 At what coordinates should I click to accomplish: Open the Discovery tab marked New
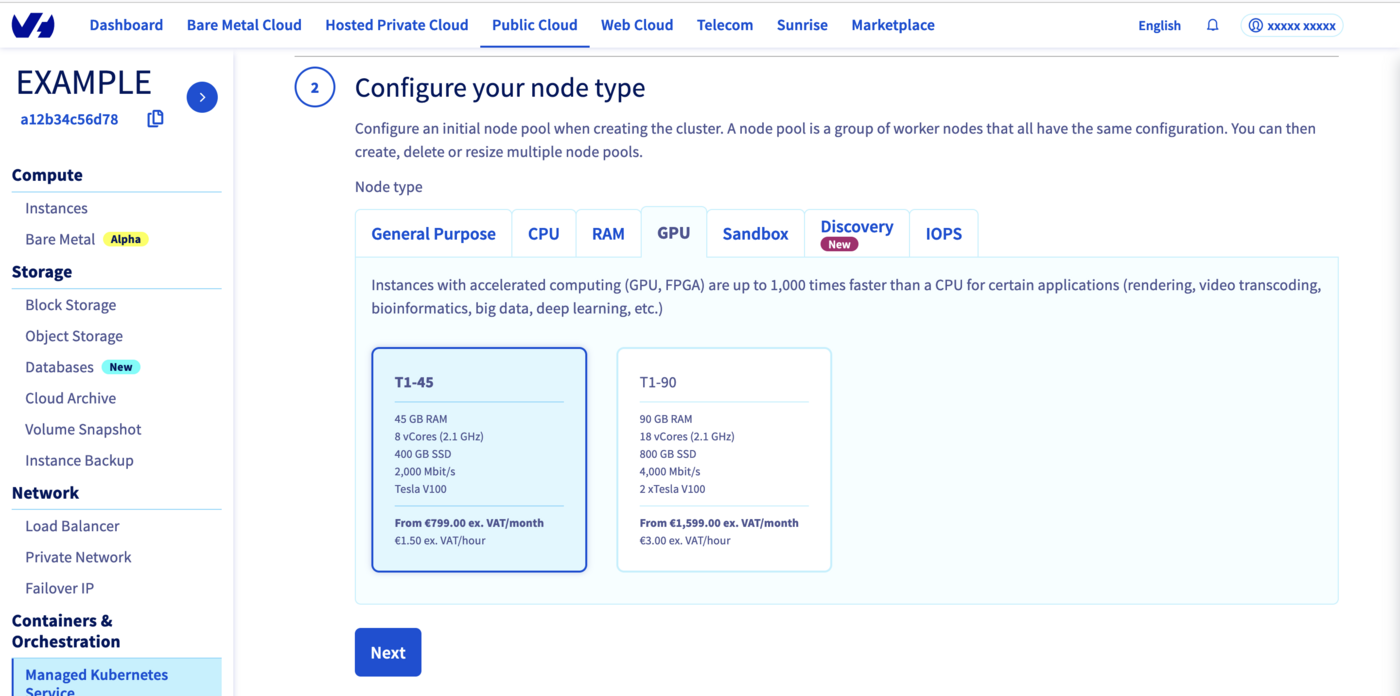pyautogui.click(x=856, y=232)
